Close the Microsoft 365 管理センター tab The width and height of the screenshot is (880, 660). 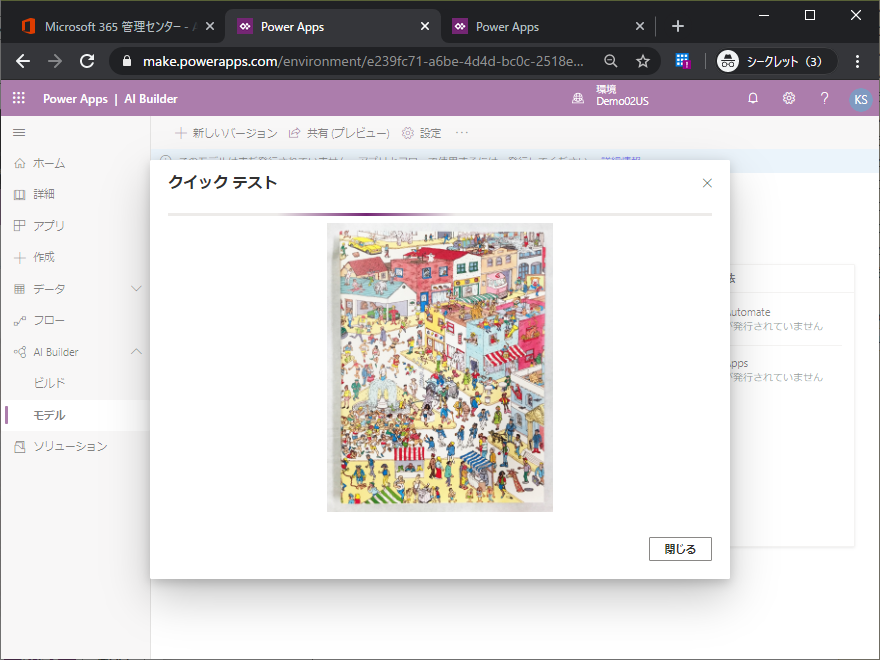click(x=210, y=26)
